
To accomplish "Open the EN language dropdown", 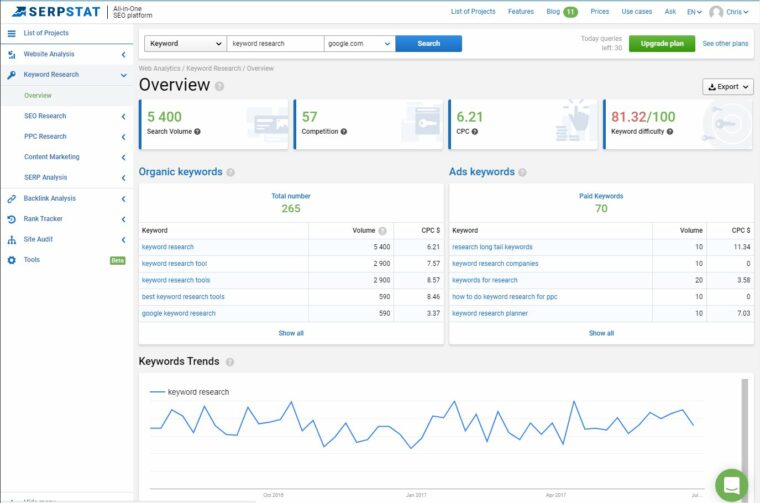I will coord(694,12).
